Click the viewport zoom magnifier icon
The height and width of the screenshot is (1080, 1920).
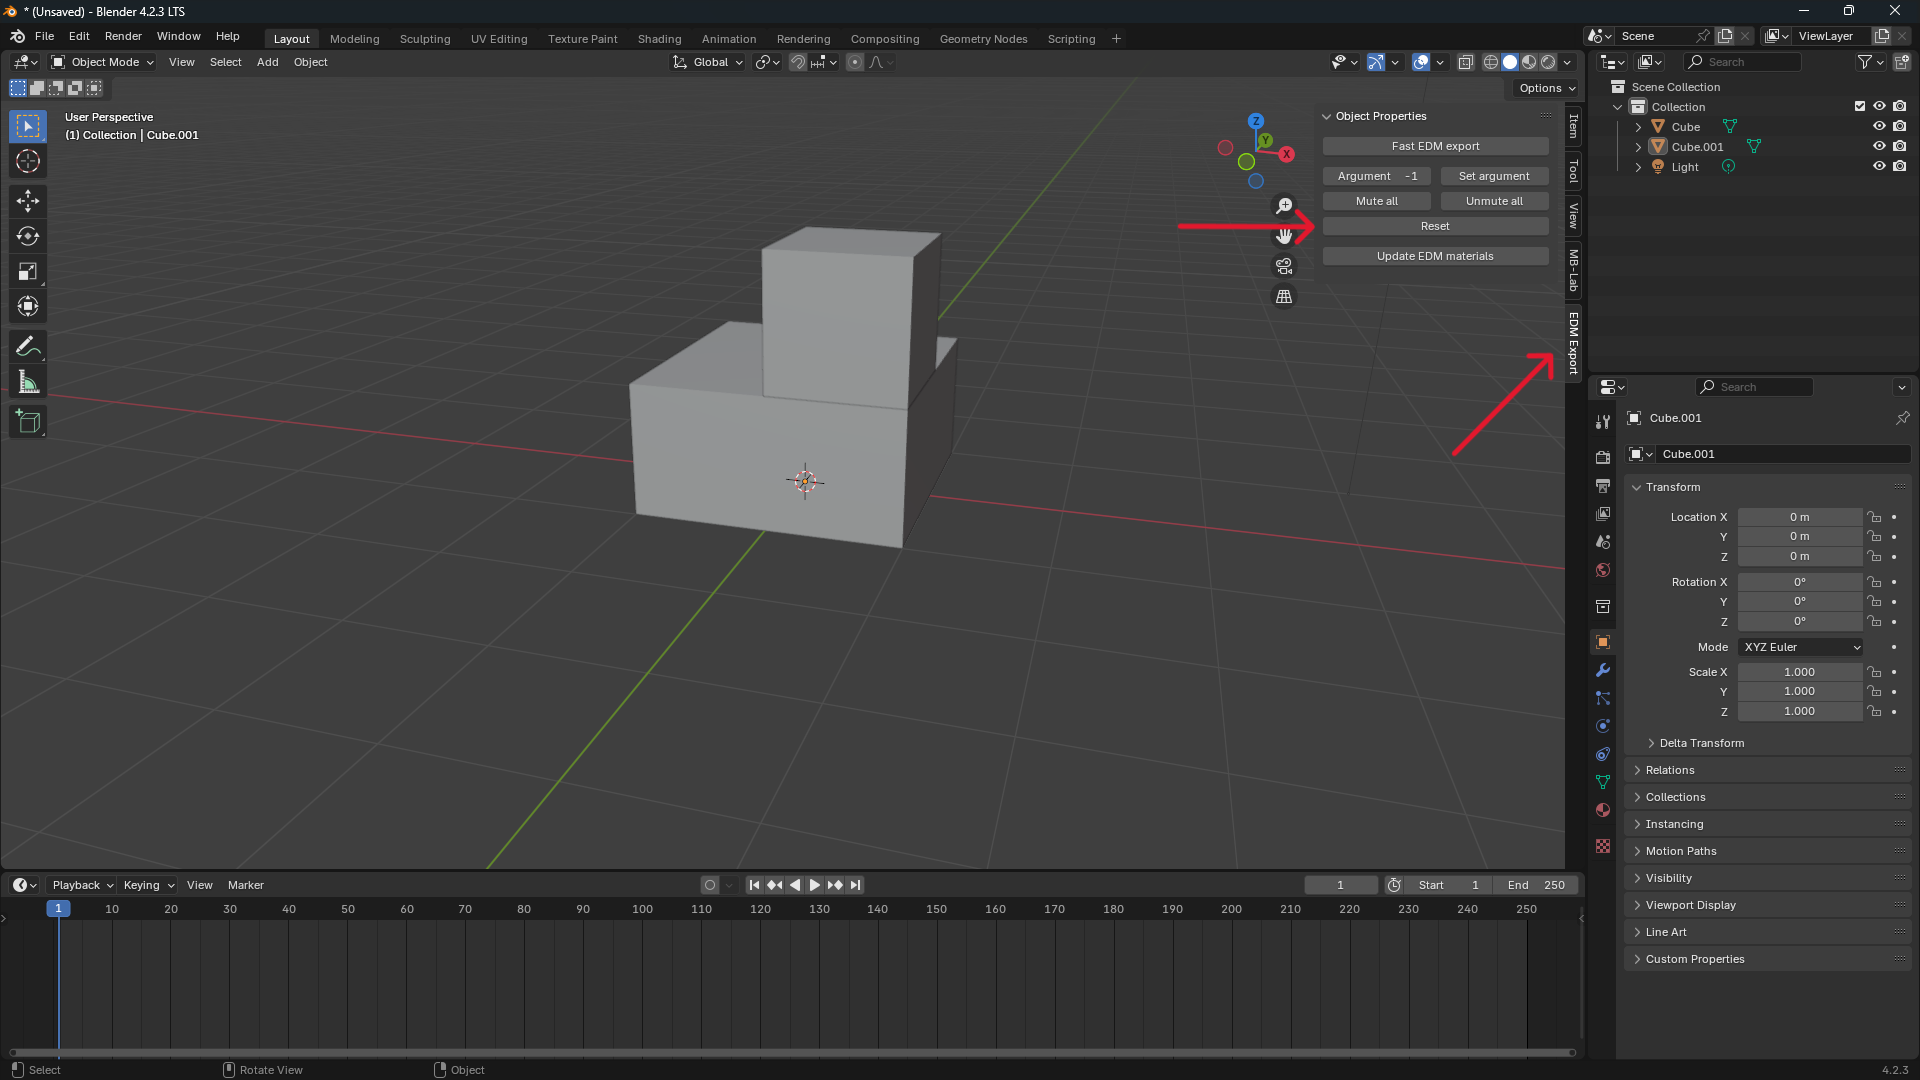click(1284, 206)
